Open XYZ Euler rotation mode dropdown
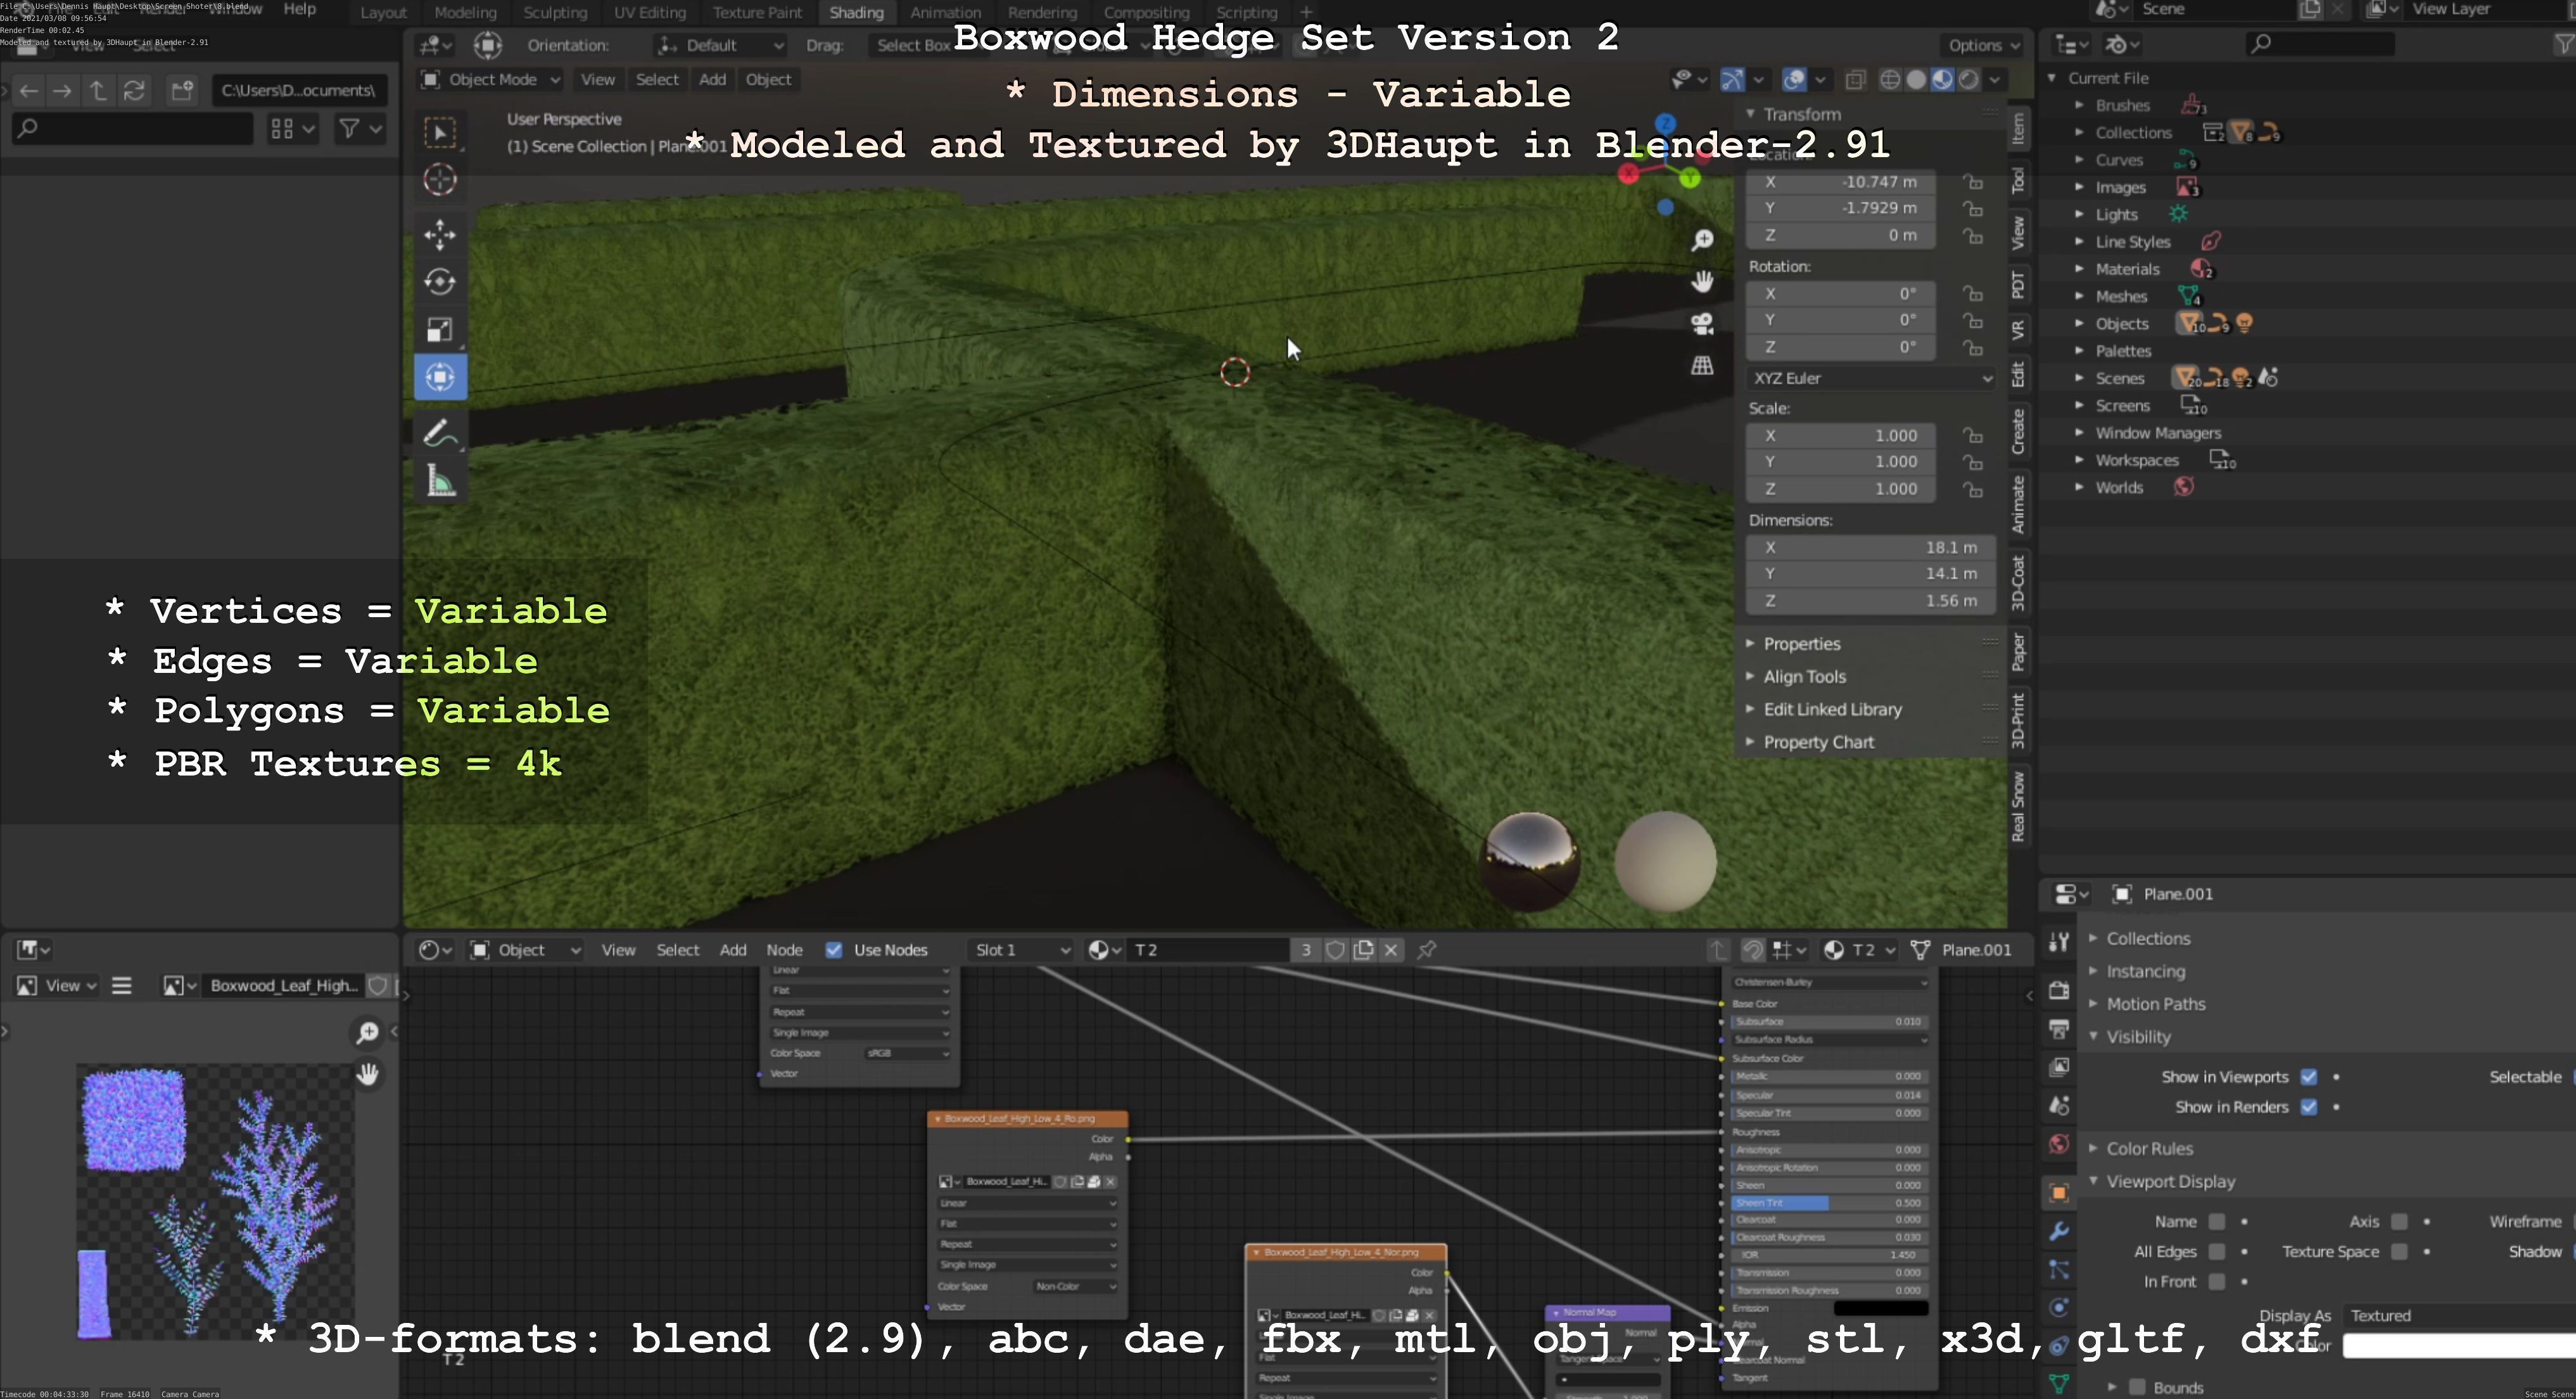 tap(1871, 378)
